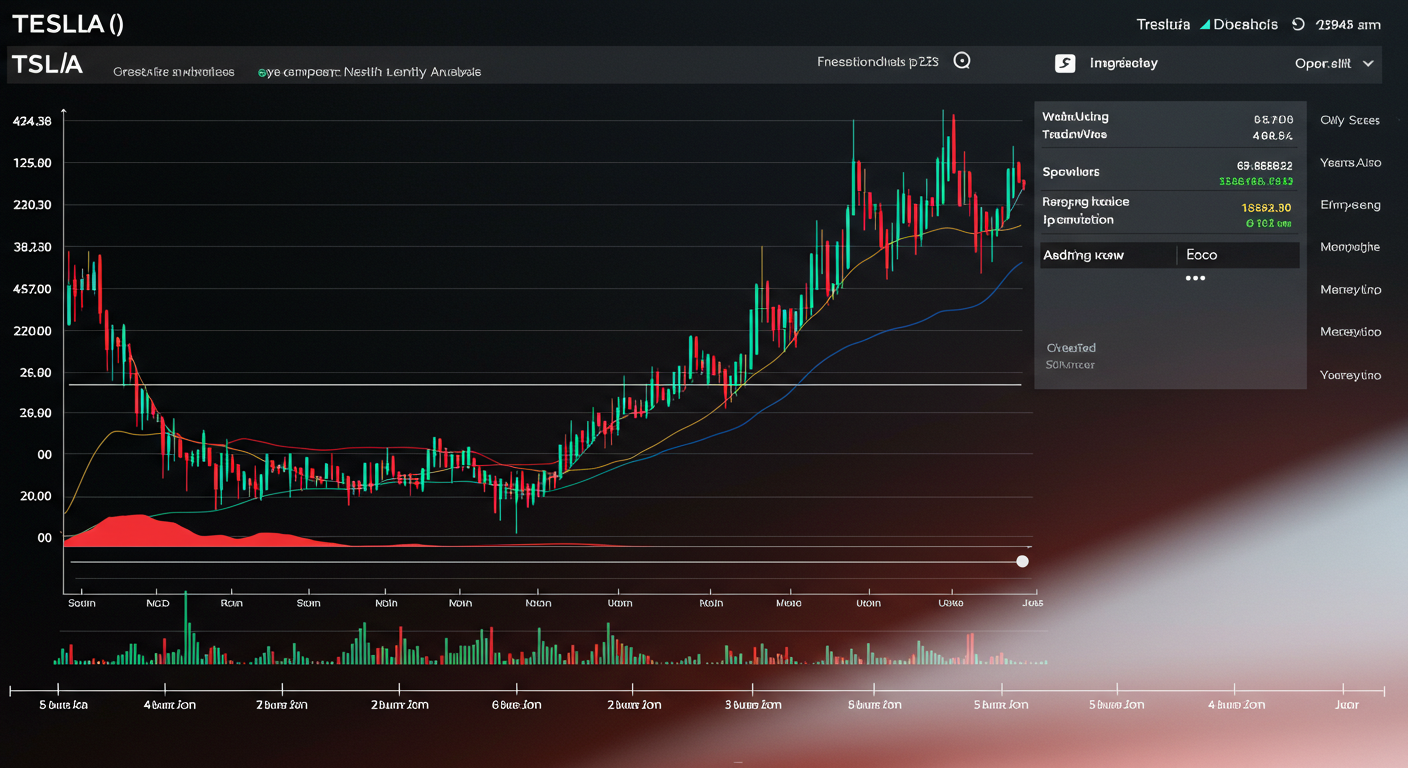Click the slider handle below the chart
This screenshot has height=768, width=1408.
[1022, 561]
